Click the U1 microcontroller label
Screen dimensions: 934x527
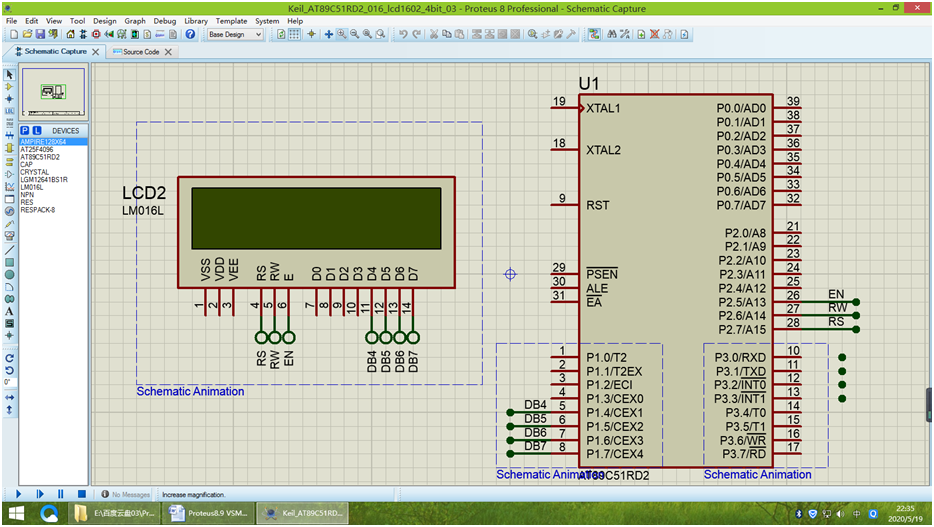pos(589,83)
